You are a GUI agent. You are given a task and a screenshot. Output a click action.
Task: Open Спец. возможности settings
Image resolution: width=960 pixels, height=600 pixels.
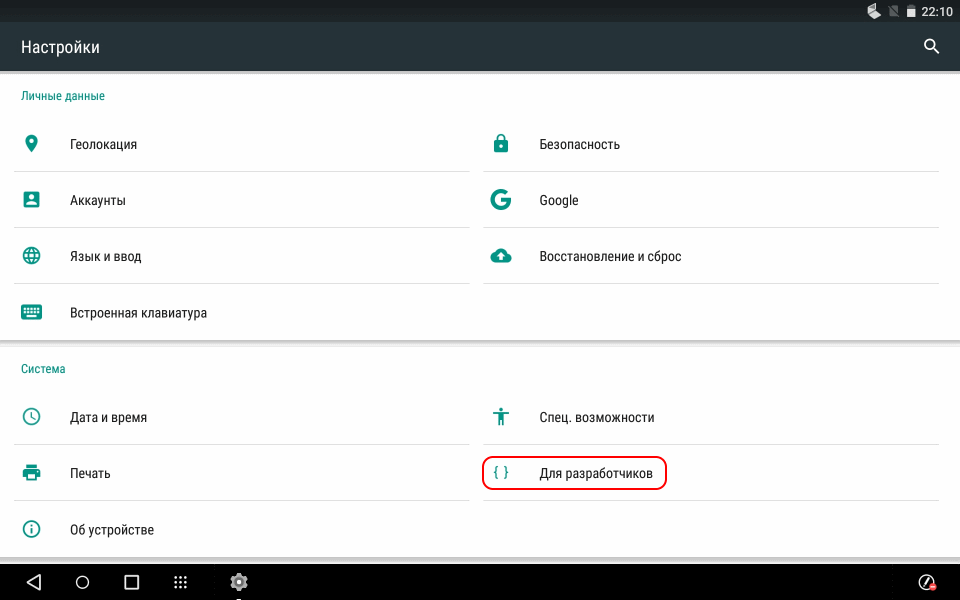pyautogui.click(x=596, y=417)
